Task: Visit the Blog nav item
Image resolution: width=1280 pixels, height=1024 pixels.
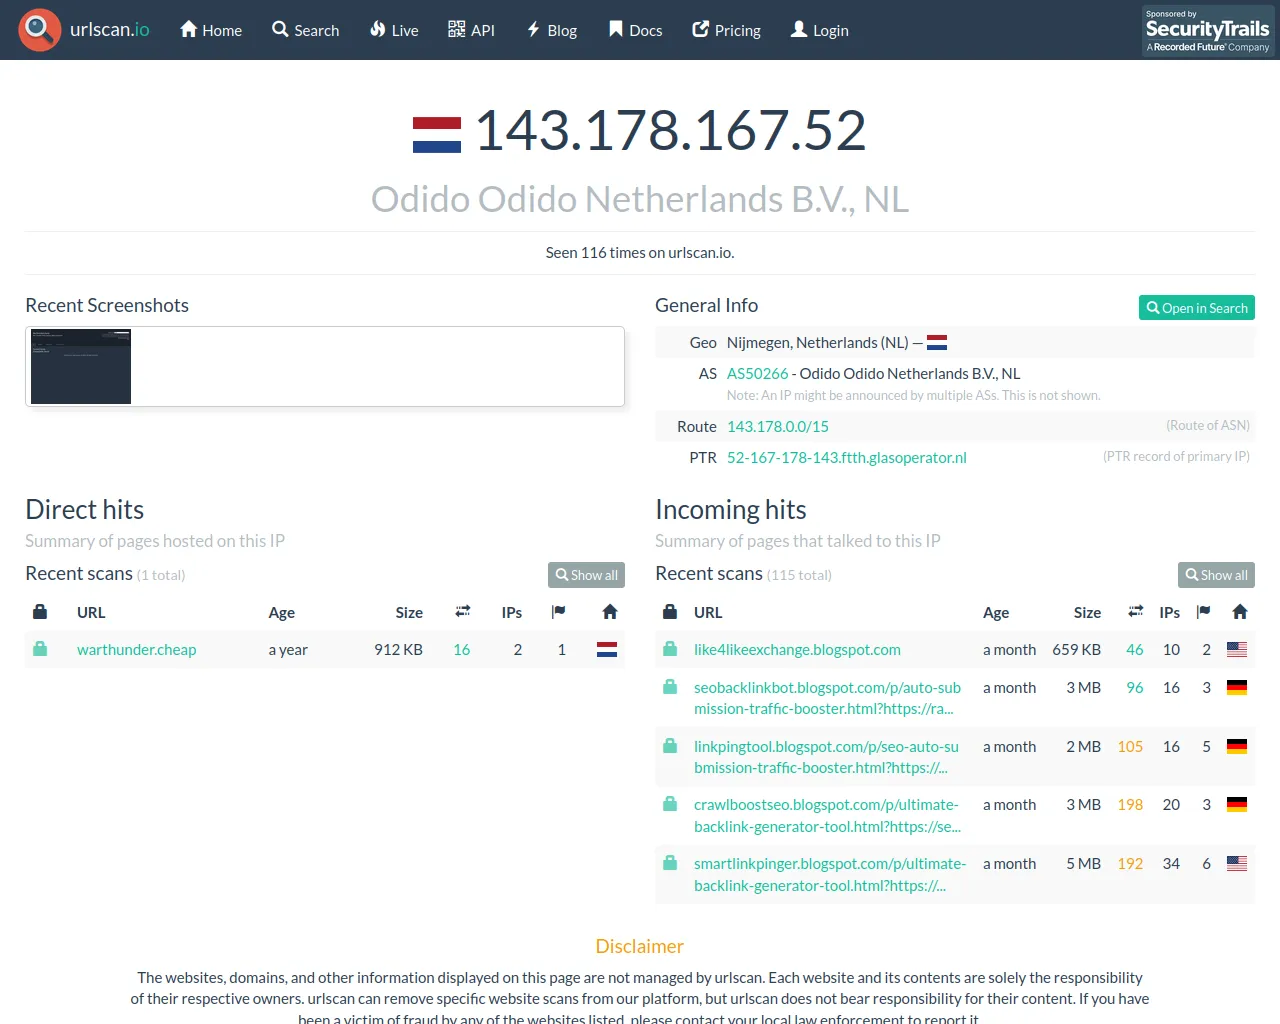Action: coord(552,30)
